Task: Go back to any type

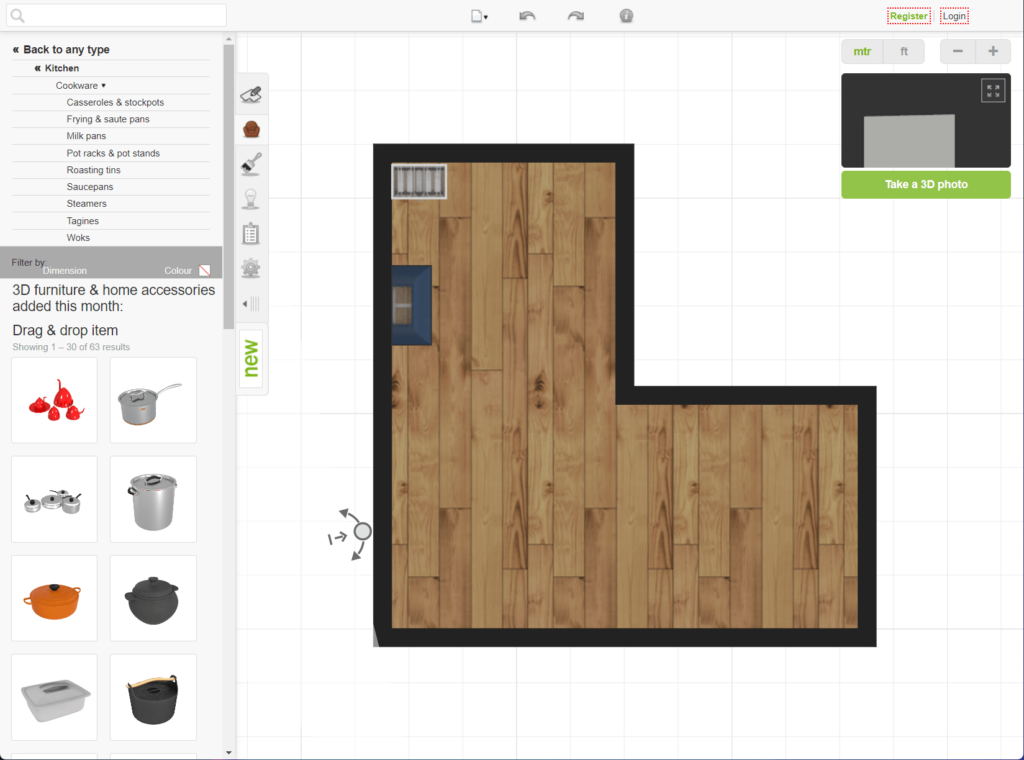Action: point(61,50)
